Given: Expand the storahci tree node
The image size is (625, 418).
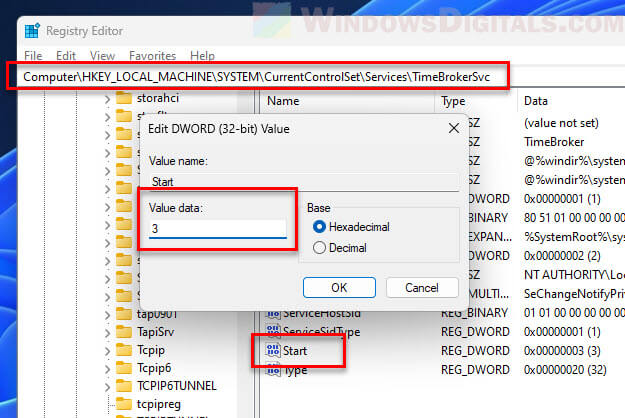Looking at the screenshot, I should click(x=107, y=99).
